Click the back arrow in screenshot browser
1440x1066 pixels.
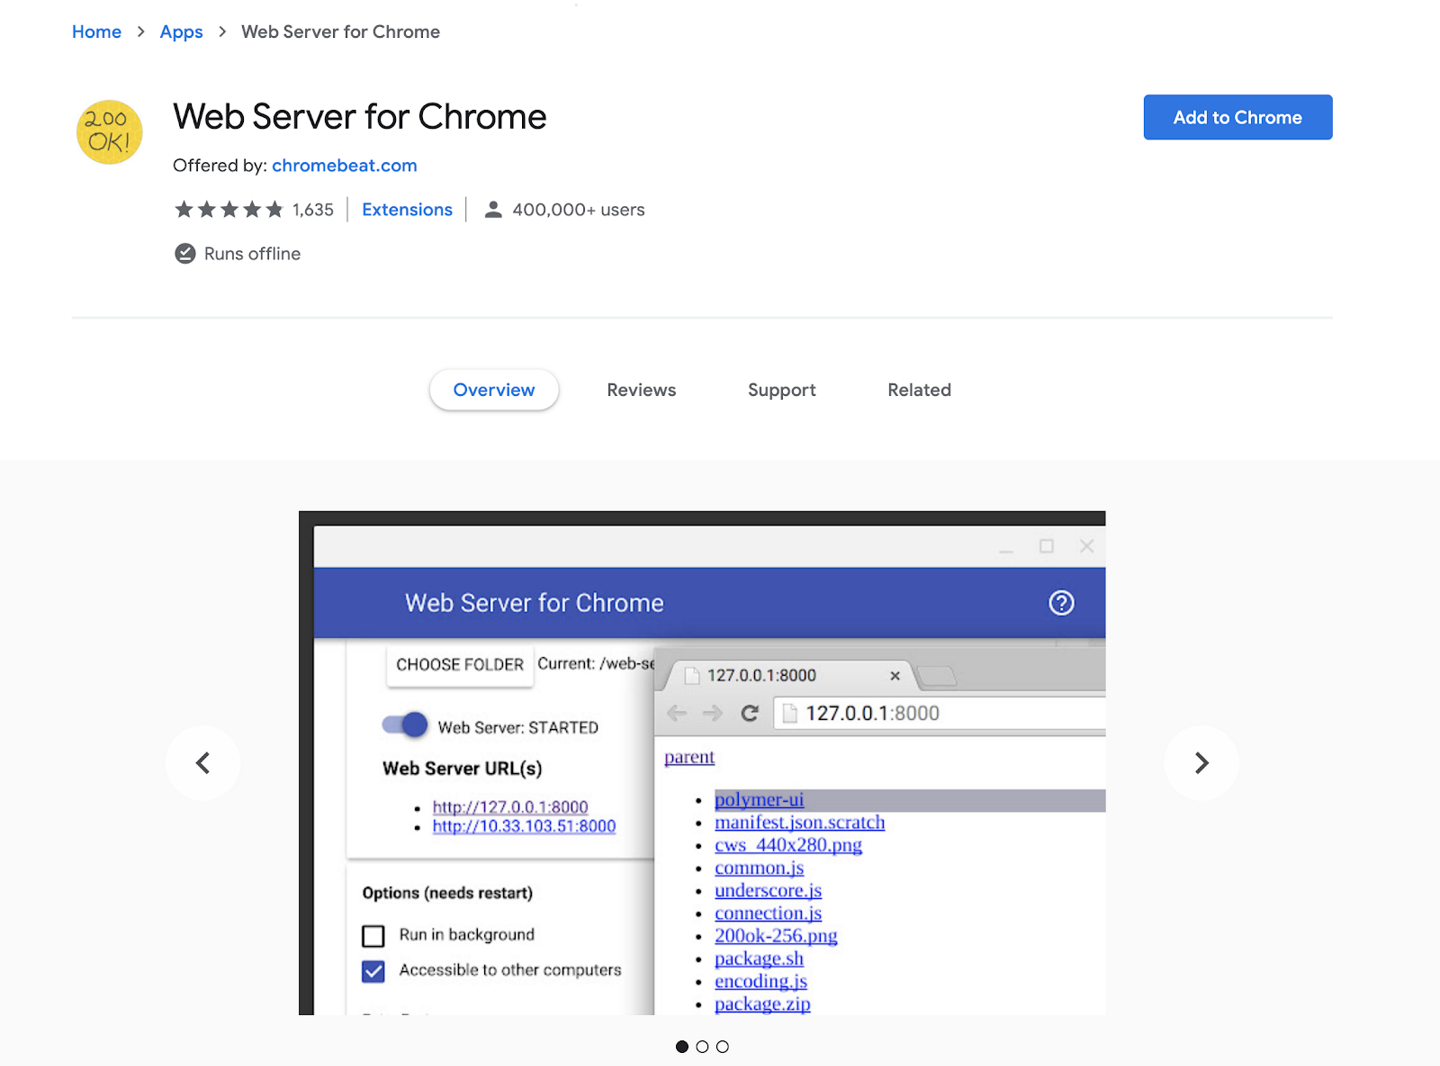677,713
